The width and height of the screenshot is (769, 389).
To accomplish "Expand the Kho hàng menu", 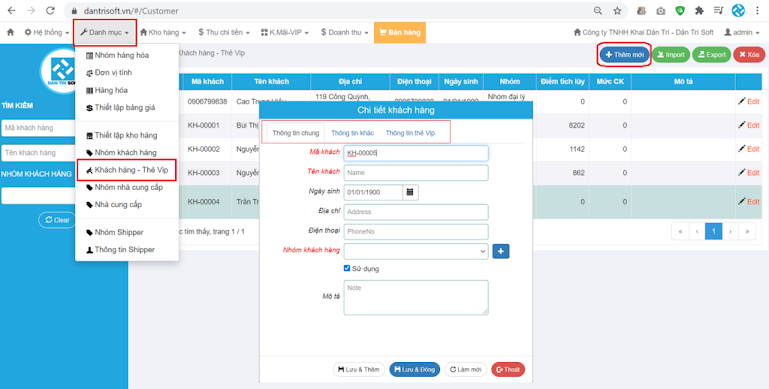I will pos(163,32).
